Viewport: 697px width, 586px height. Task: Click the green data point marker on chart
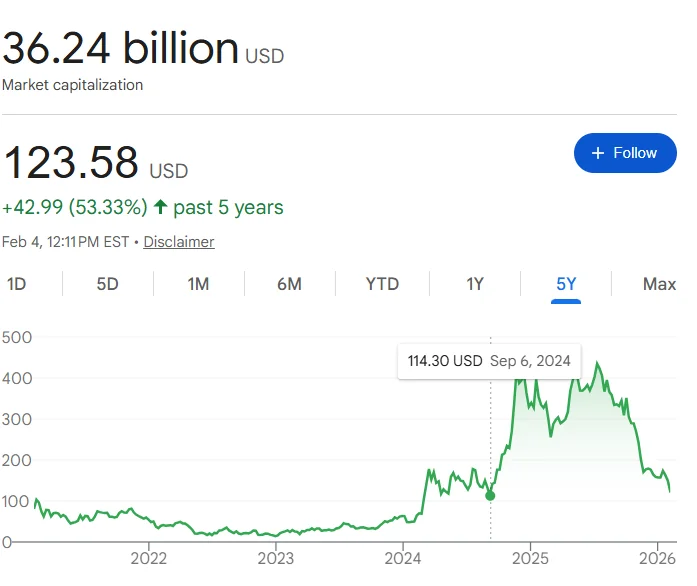coord(490,495)
